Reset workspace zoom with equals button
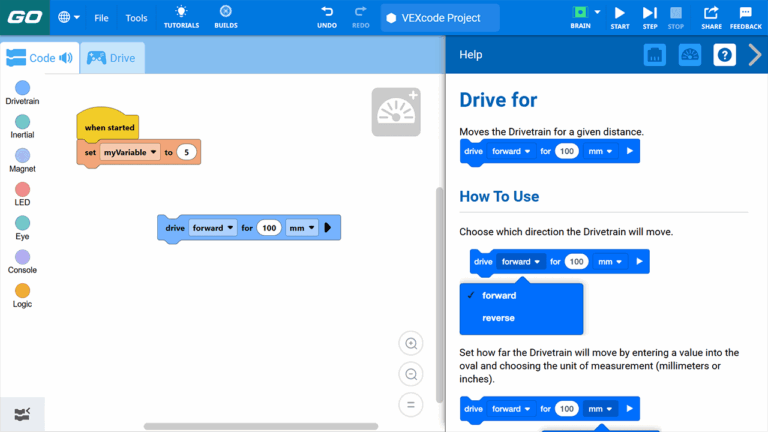768x432 pixels. (411, 405)
